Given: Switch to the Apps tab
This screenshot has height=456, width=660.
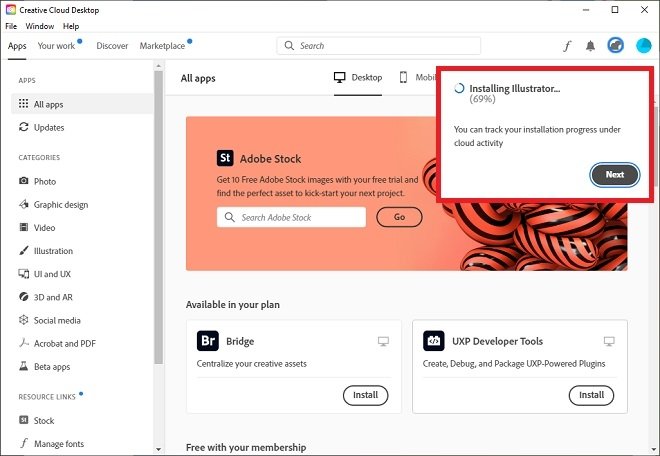Looking at the screenshot, I should (17, 46).
